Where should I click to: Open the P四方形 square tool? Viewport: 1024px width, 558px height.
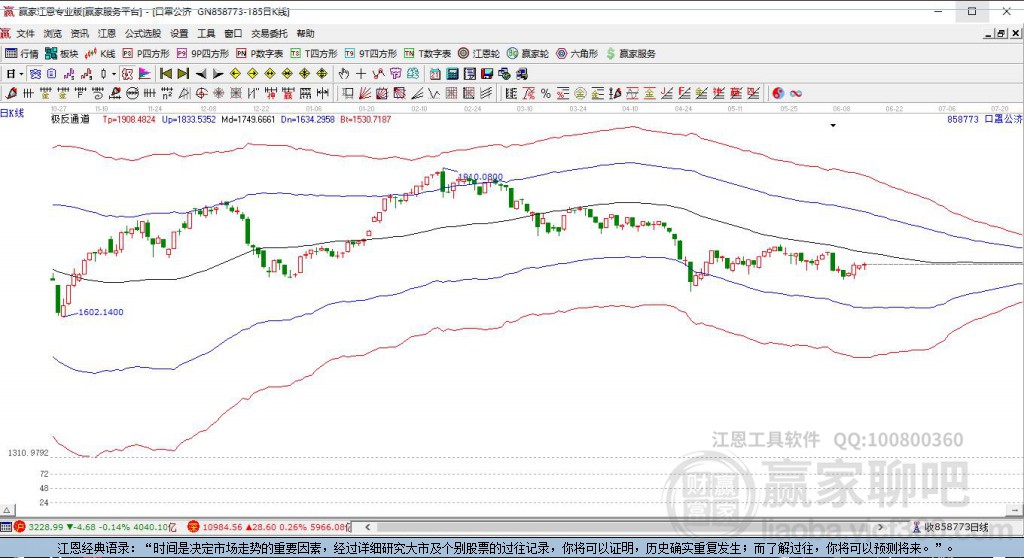pos(146,54)
